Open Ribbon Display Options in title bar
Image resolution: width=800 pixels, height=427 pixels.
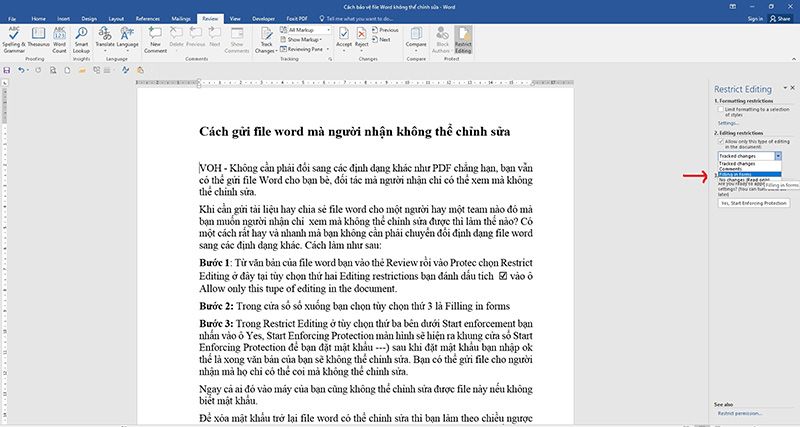point(733,7)
